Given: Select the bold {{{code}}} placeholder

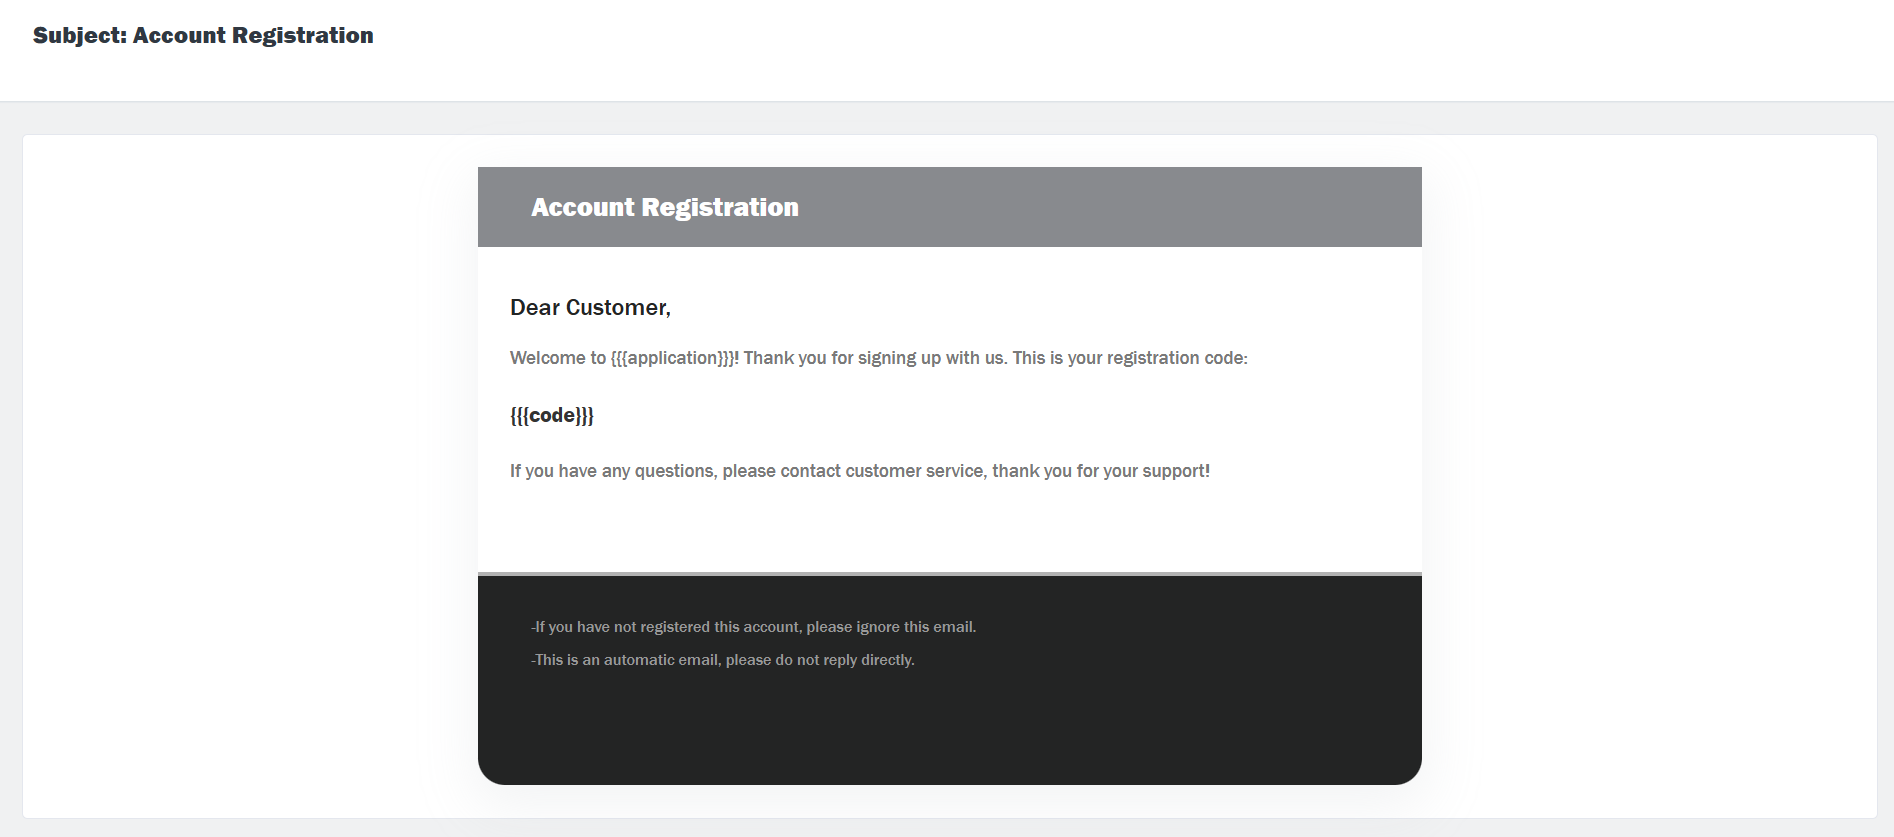Looking at the screenshot, I should [x=552, y=415].
